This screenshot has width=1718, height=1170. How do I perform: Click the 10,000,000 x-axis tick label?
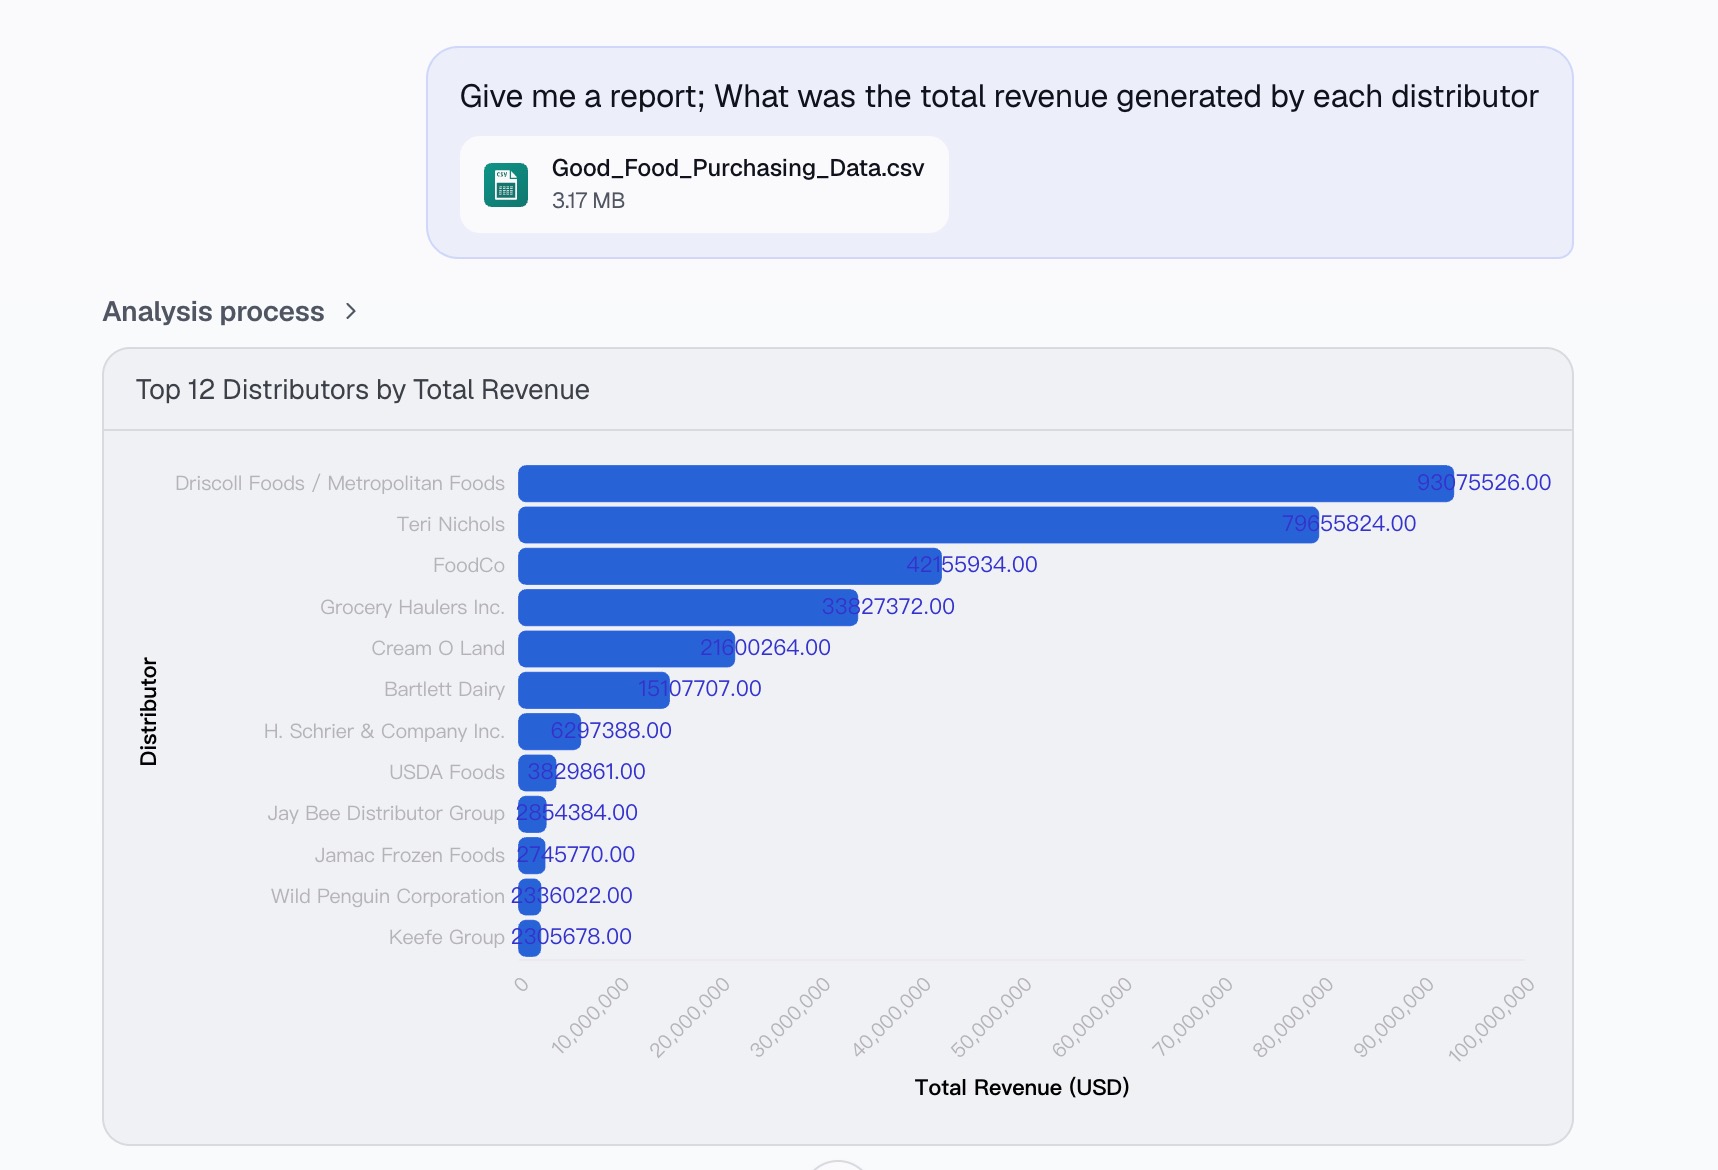[589, 1016]
